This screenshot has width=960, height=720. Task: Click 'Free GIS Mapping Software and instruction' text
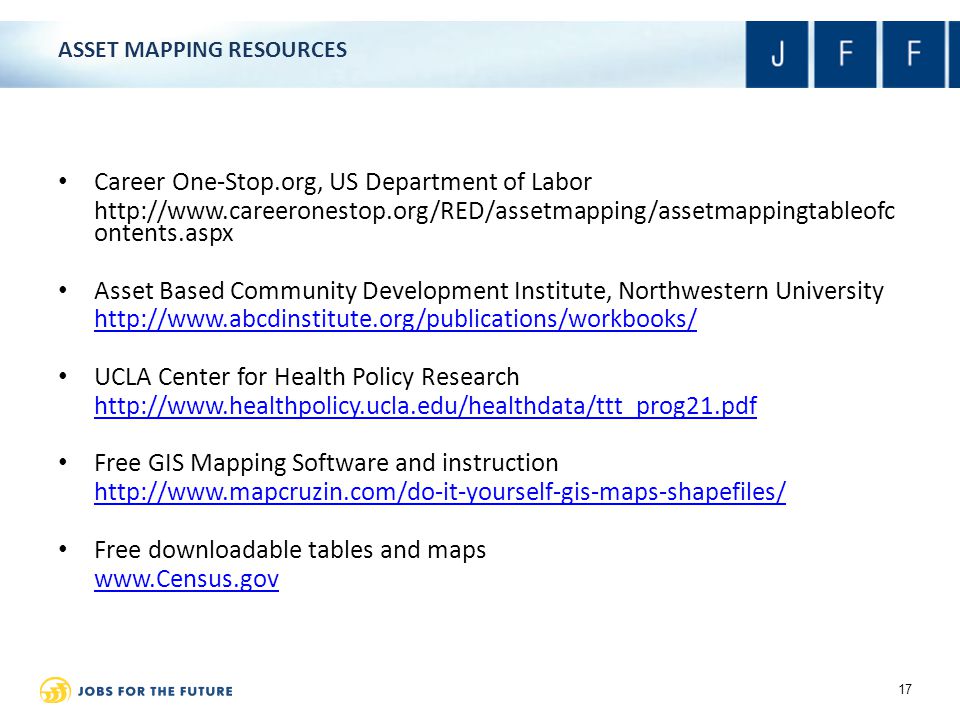[326, 463]
